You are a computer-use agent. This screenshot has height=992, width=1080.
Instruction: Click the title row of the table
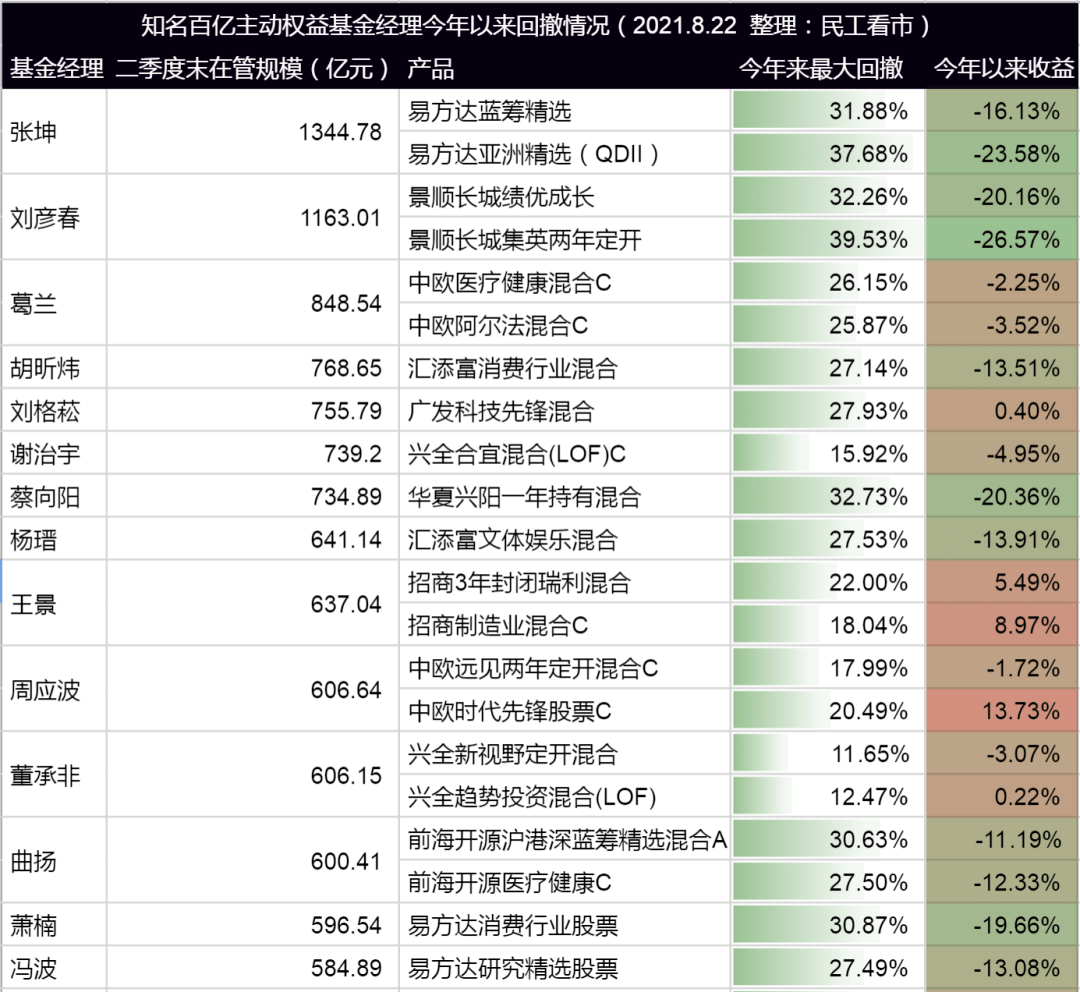coord(539,25)
